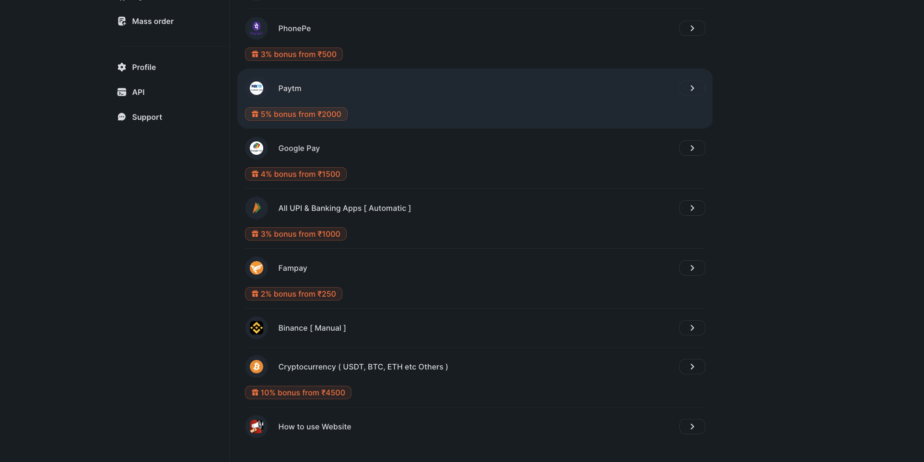Select the 5% bonus from ₹2000 badge
The height and width of the screenshot is (462, 924).
pyautogui.click(x=296, y=114)
